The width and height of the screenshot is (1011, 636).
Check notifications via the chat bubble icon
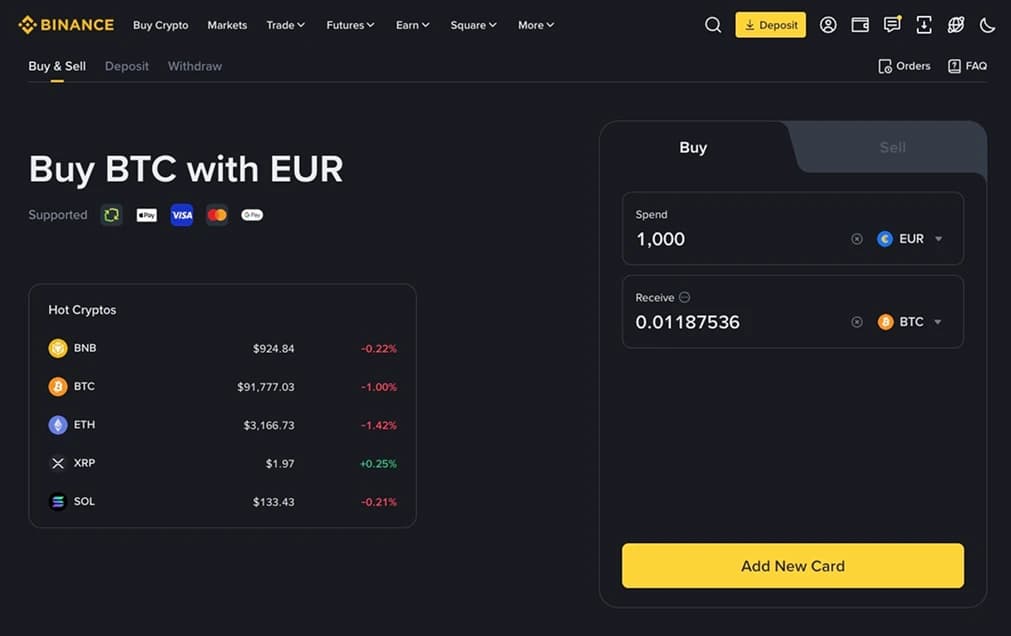pyautogui.click(x=892, y=24)
